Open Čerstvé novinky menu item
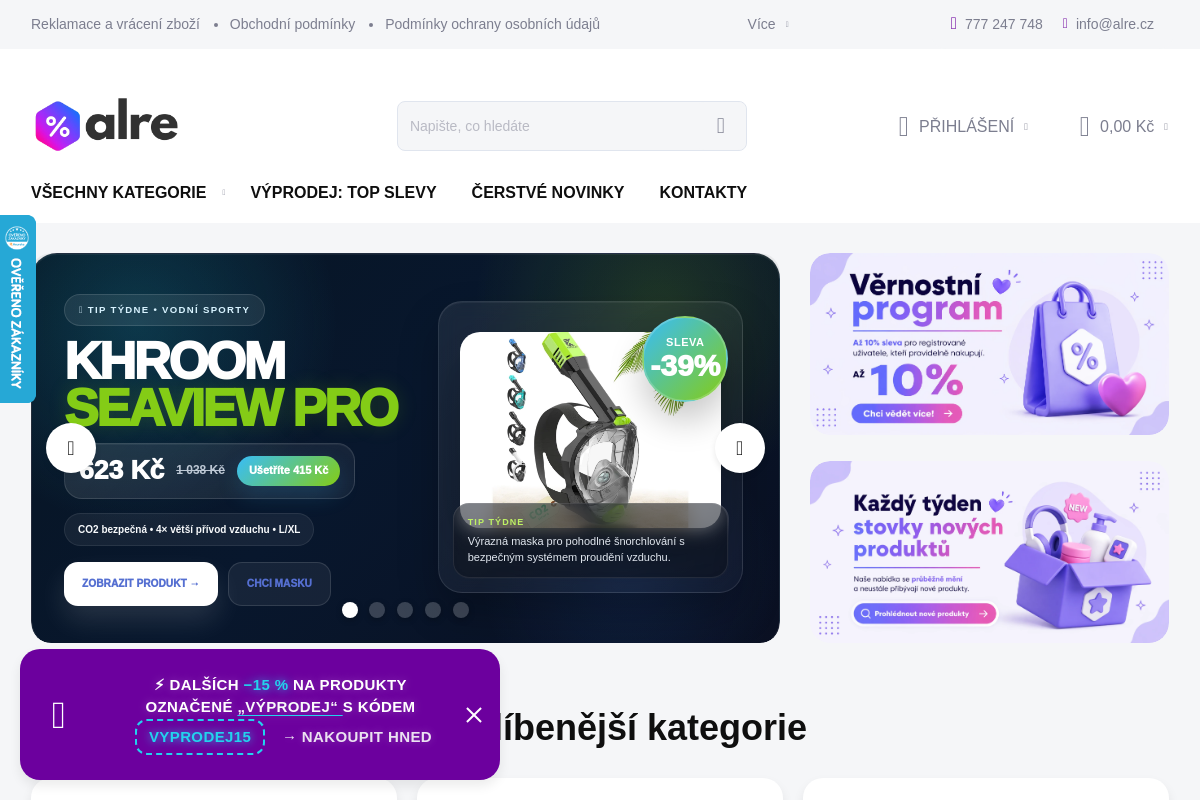The width and height of the screenshot is (1200, 800). pyautogui.click(x=548, y=193)
